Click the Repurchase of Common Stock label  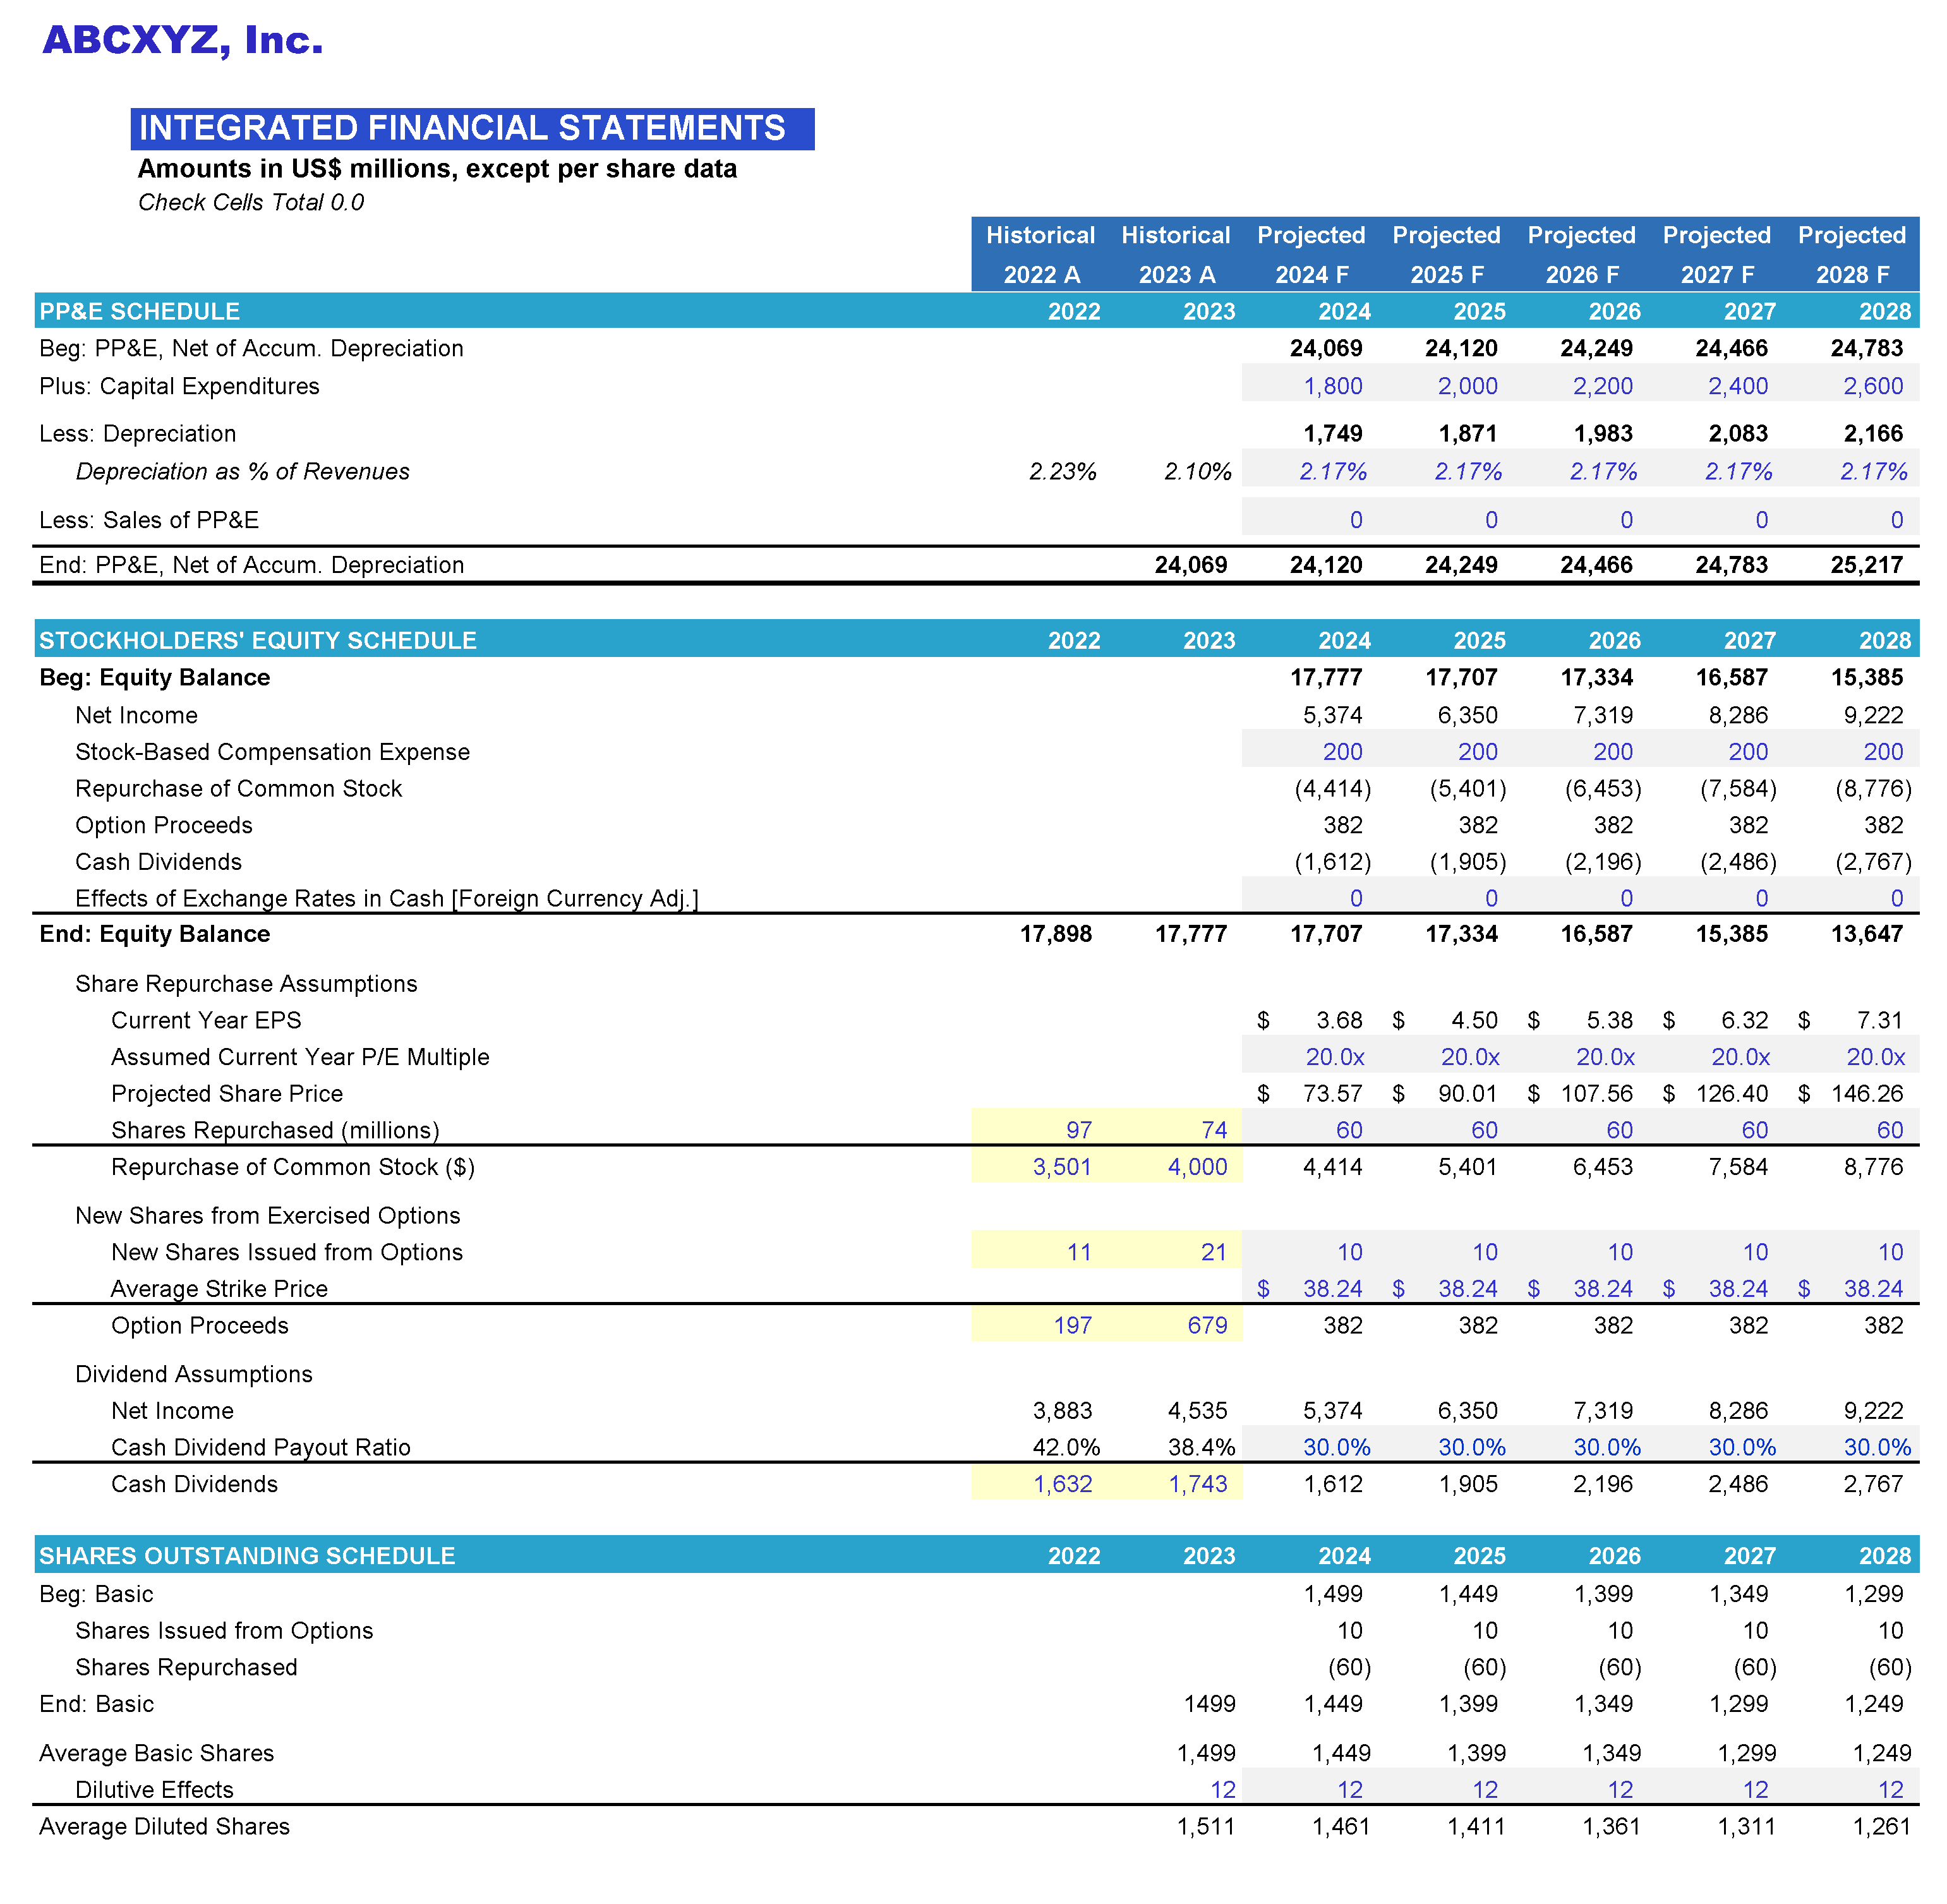pos(239,788)
